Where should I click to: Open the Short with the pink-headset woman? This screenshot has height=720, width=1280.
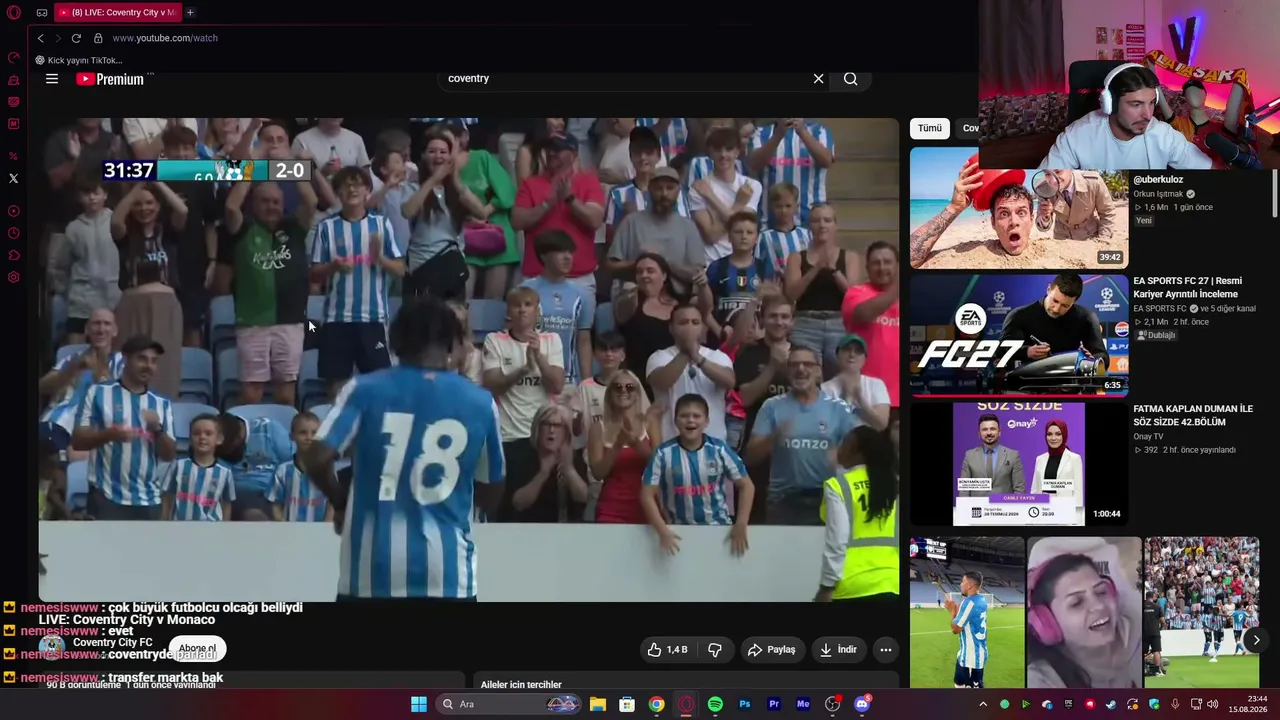(1084, 612)
